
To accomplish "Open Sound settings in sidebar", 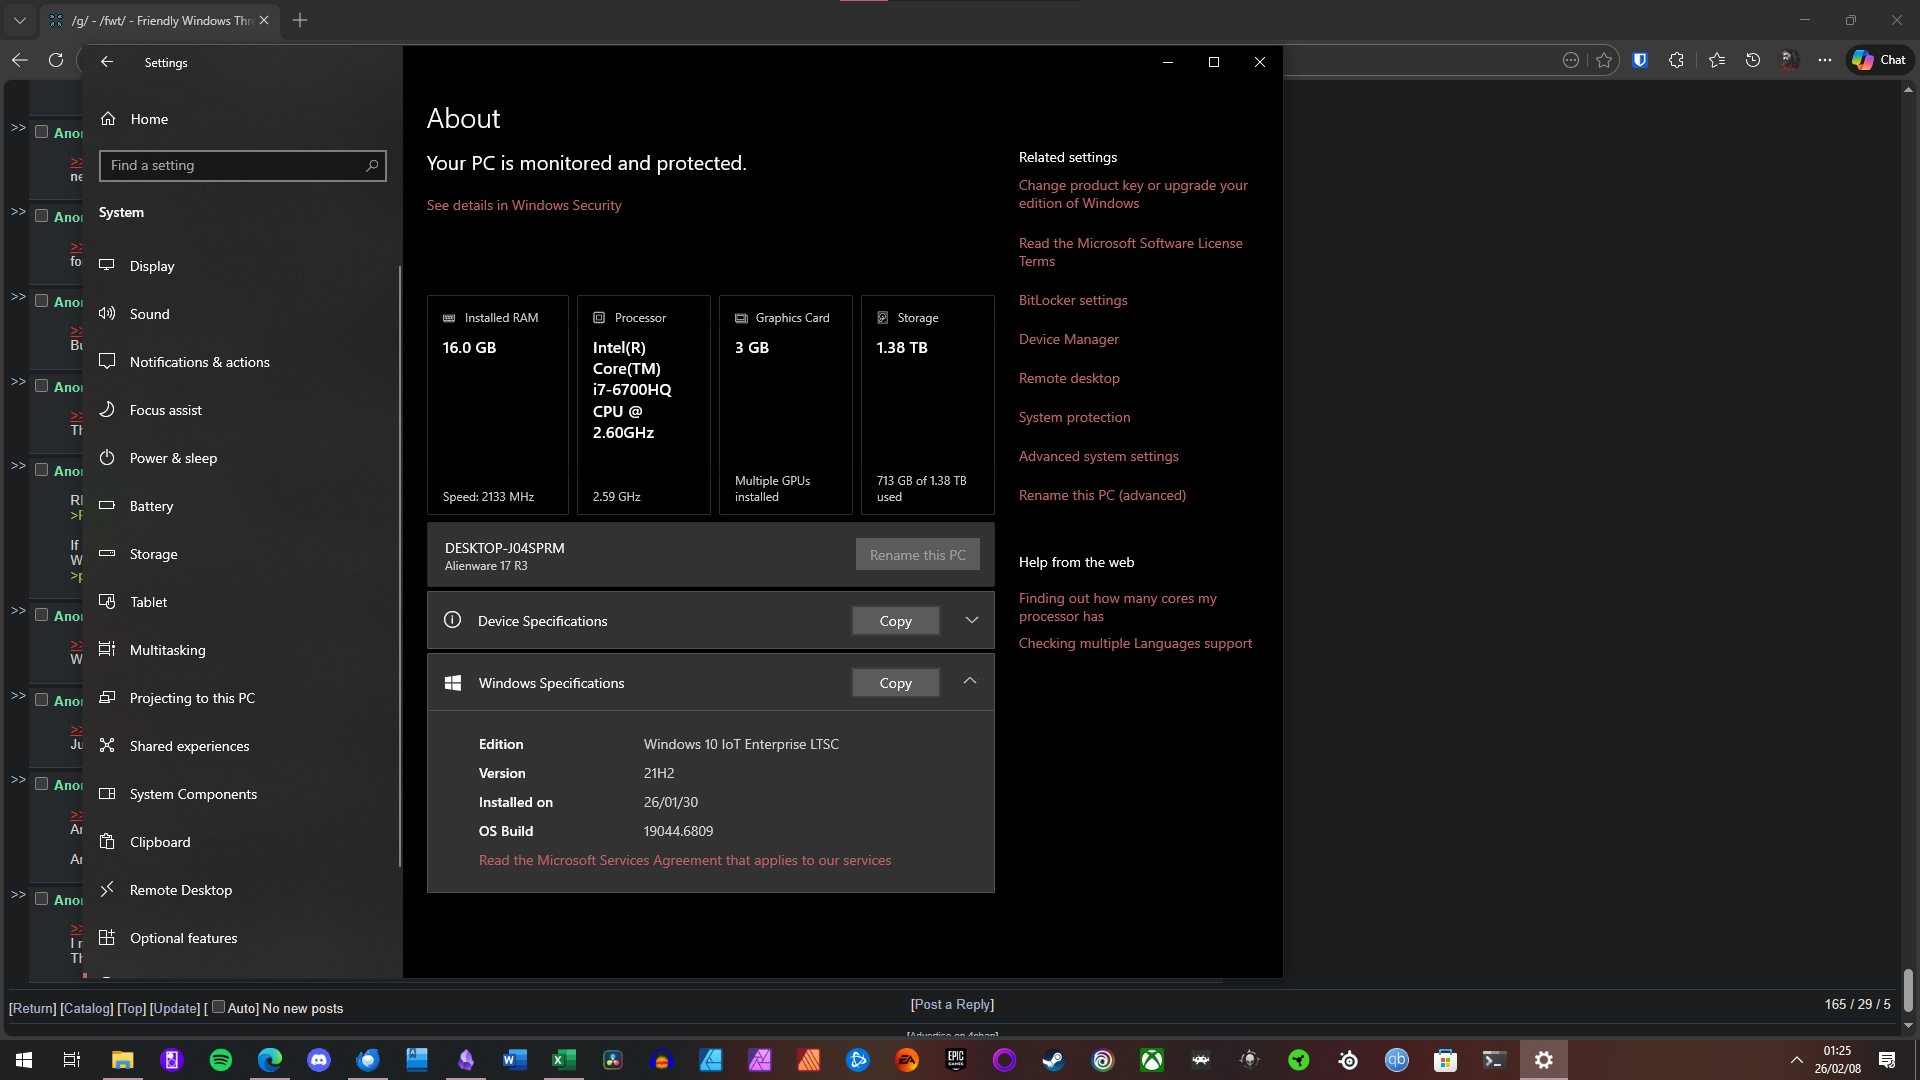I will tap(149, 314).
